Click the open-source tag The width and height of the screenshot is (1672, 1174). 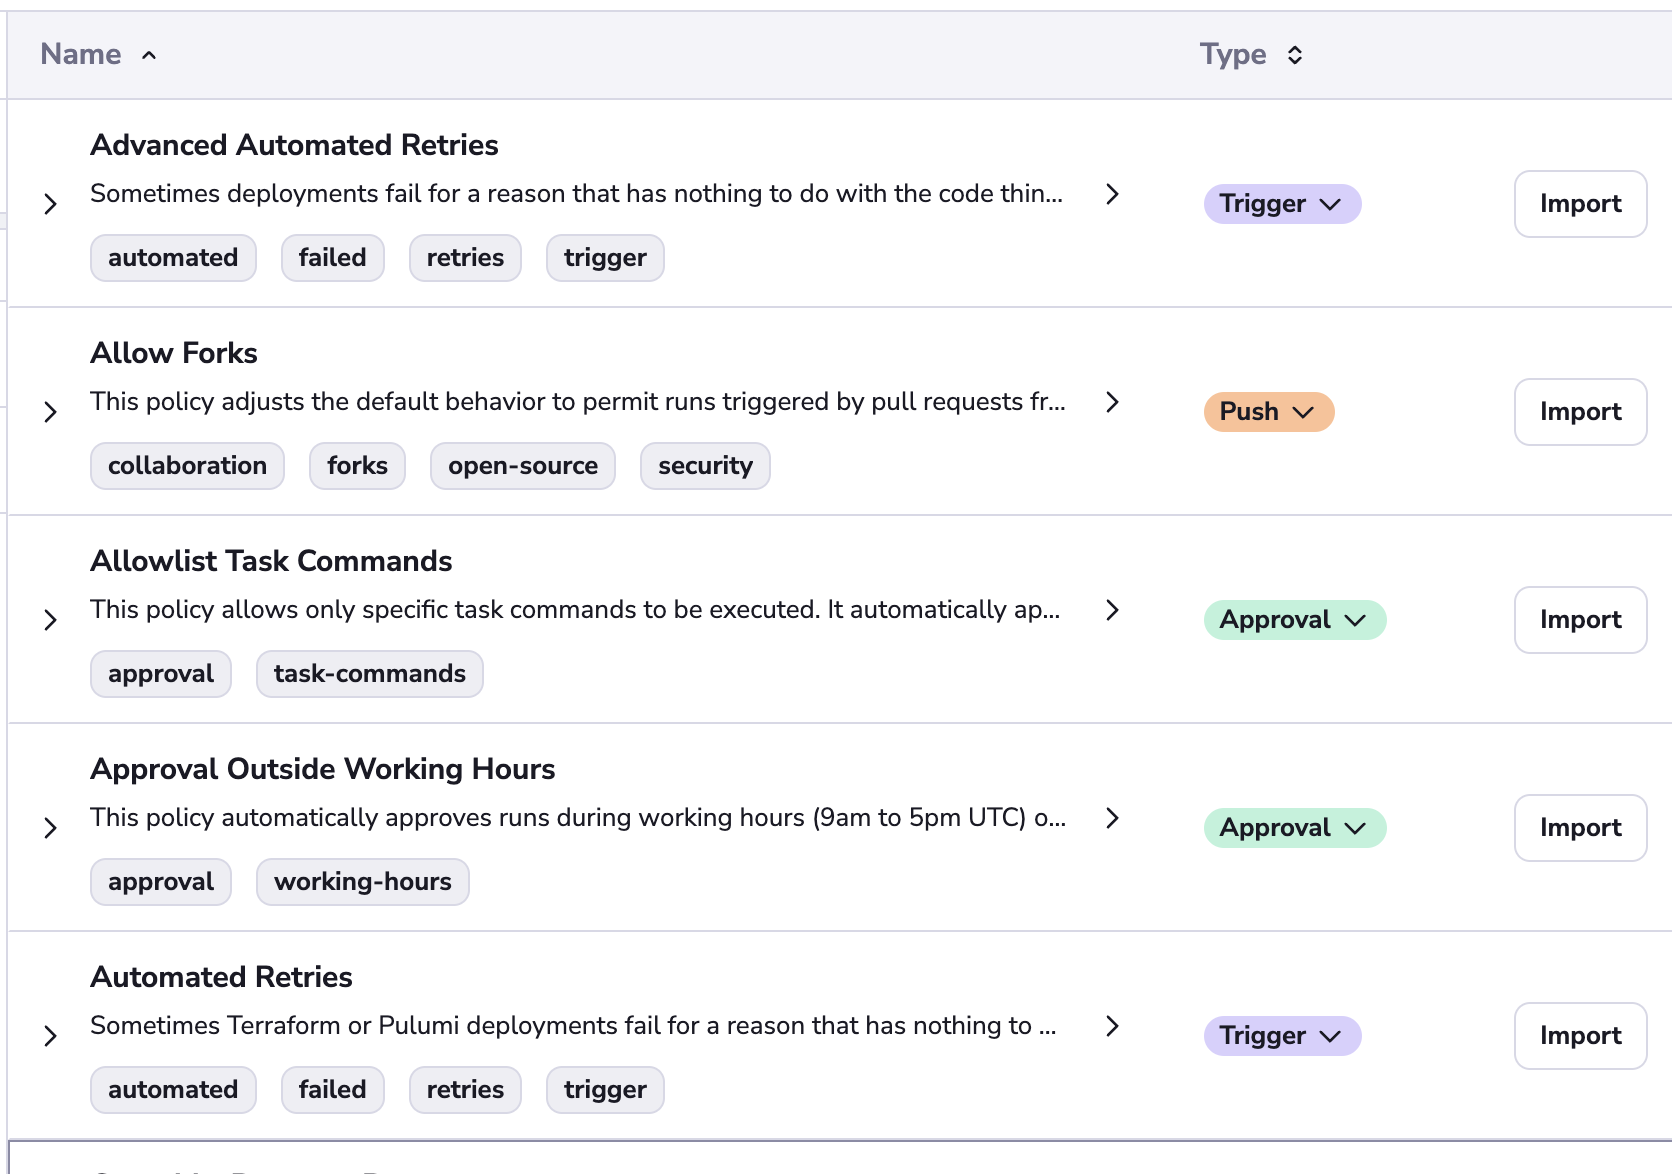tap(522, 466)
